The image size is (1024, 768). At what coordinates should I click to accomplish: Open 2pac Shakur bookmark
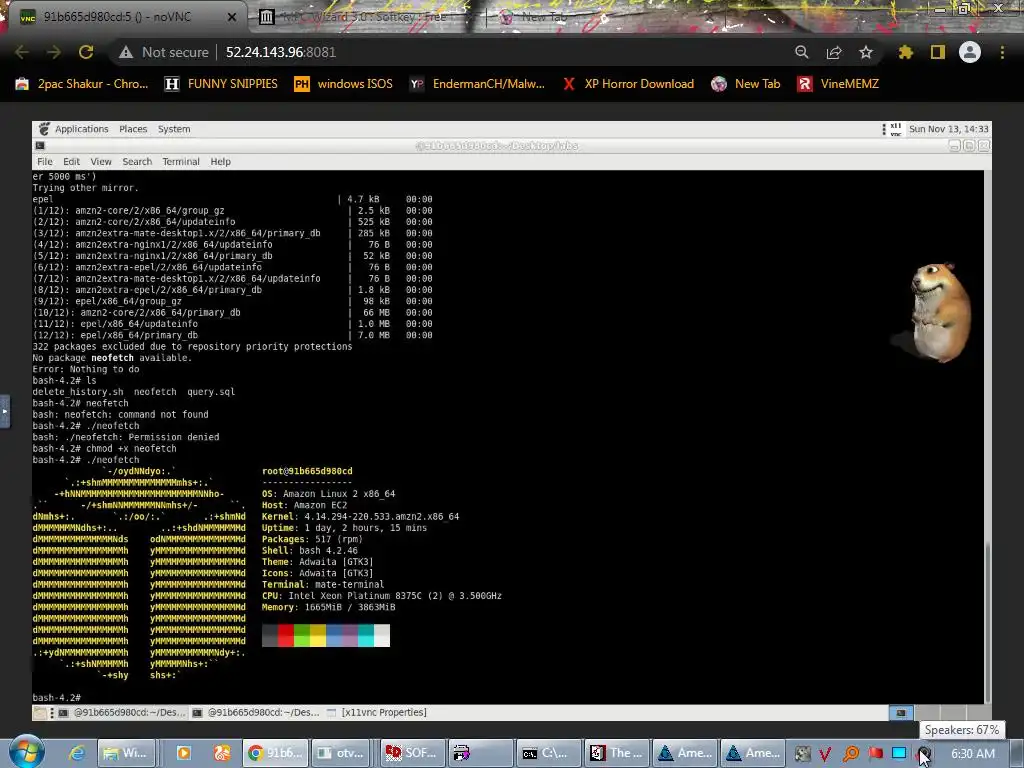point(82,84)
